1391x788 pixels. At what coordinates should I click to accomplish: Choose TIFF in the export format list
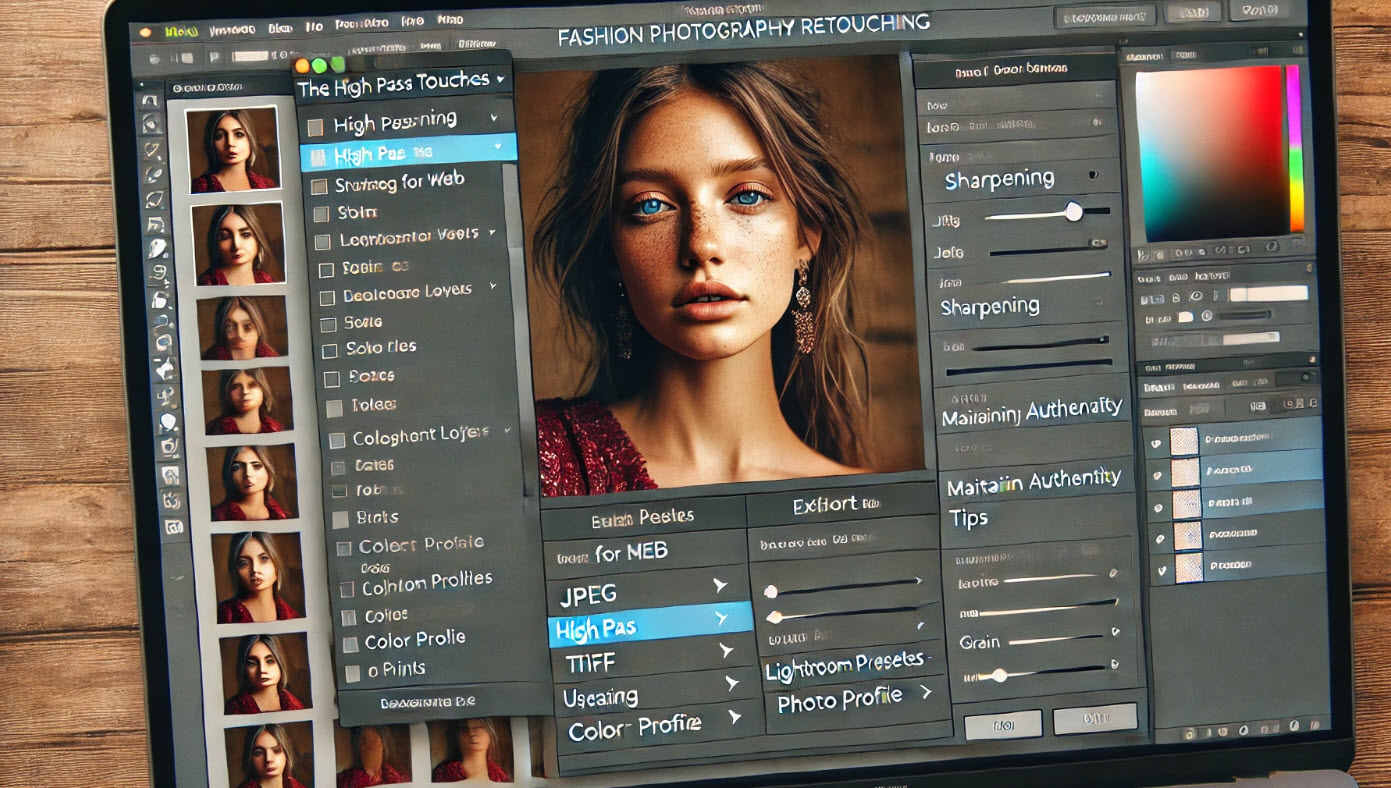pyautogui.click(x=590, y=663)
